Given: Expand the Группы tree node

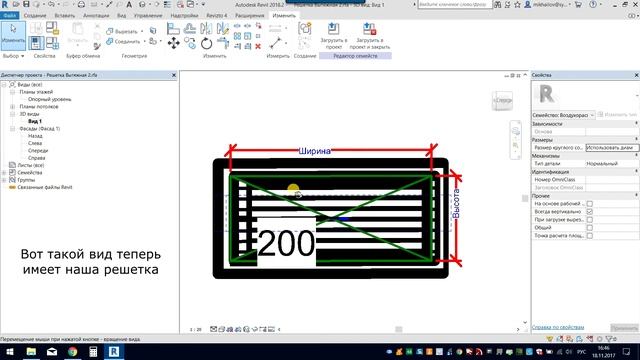Looking at the screenshot, I should pos(4,180).
